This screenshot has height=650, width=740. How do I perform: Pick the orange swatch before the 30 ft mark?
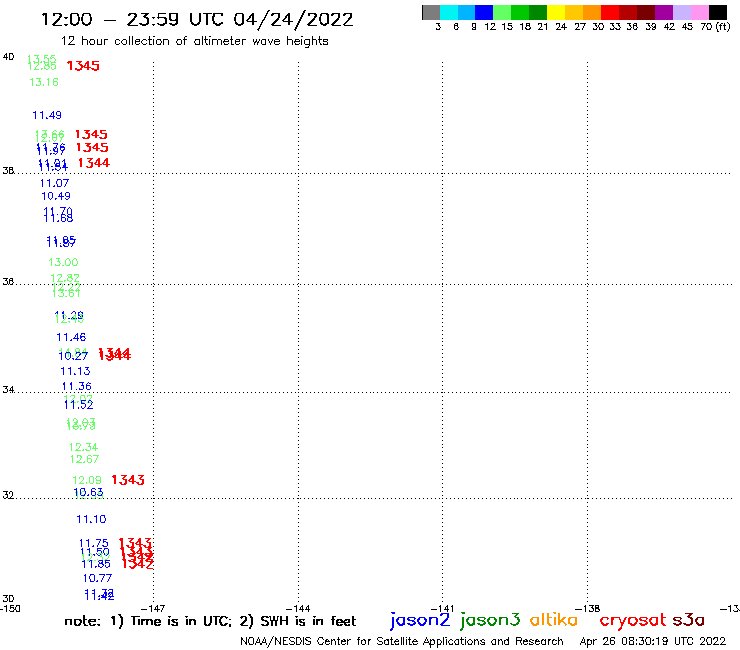click(592, 12)
